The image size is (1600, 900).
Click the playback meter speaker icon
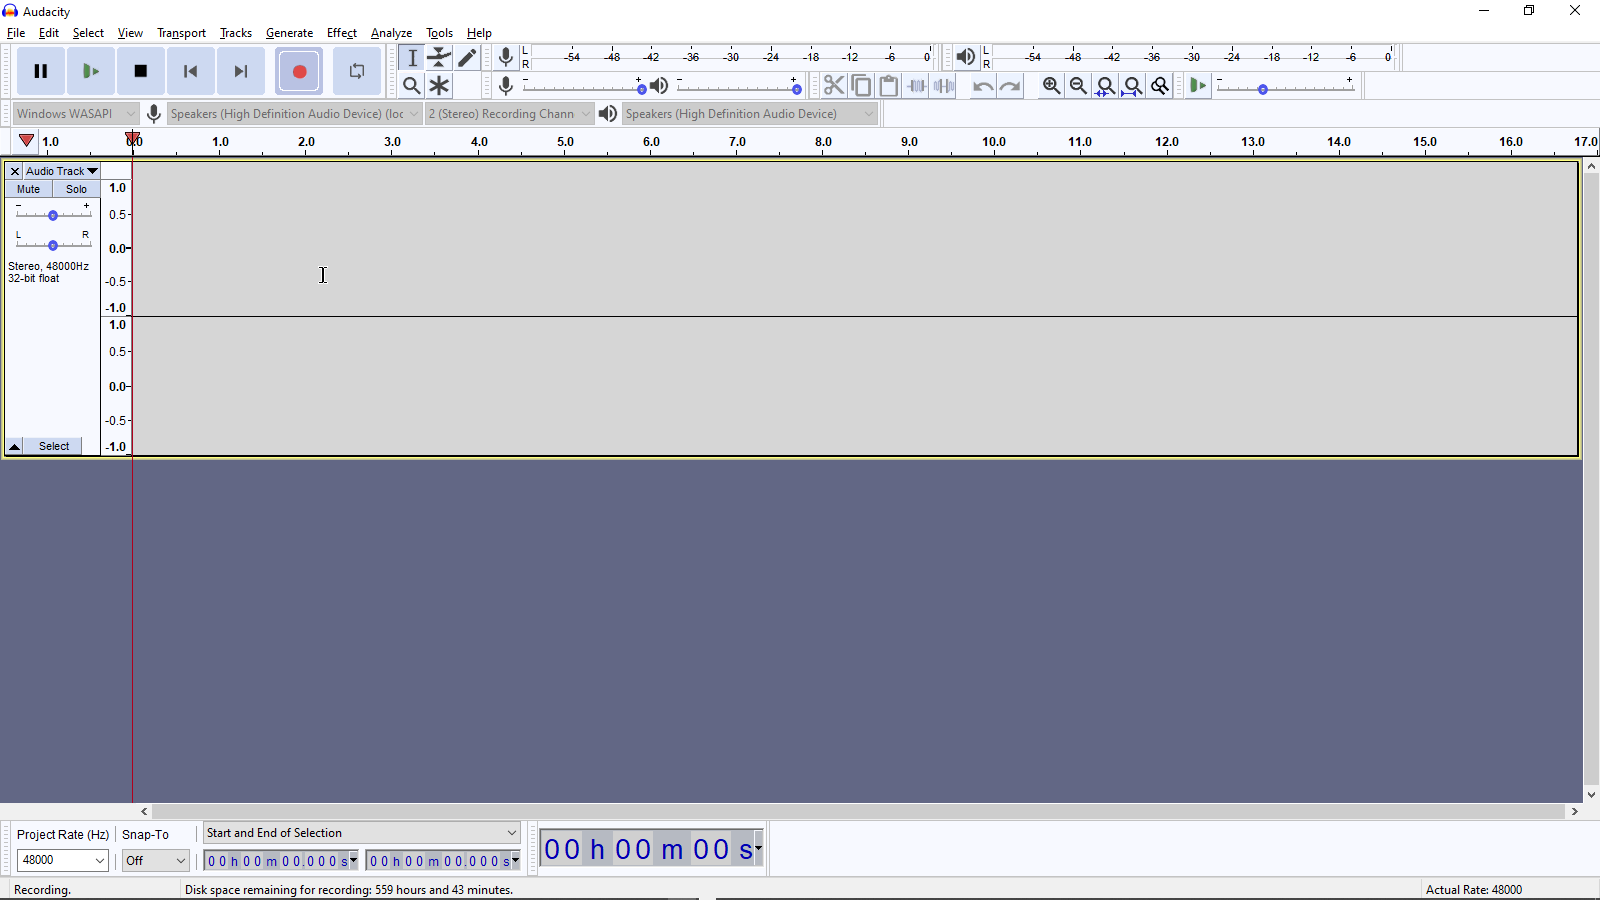pos(965,57)
